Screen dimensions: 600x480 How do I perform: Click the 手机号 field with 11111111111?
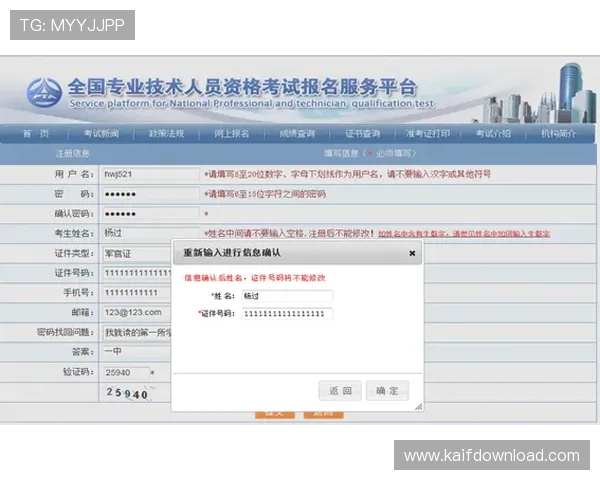tap(137, 293)
